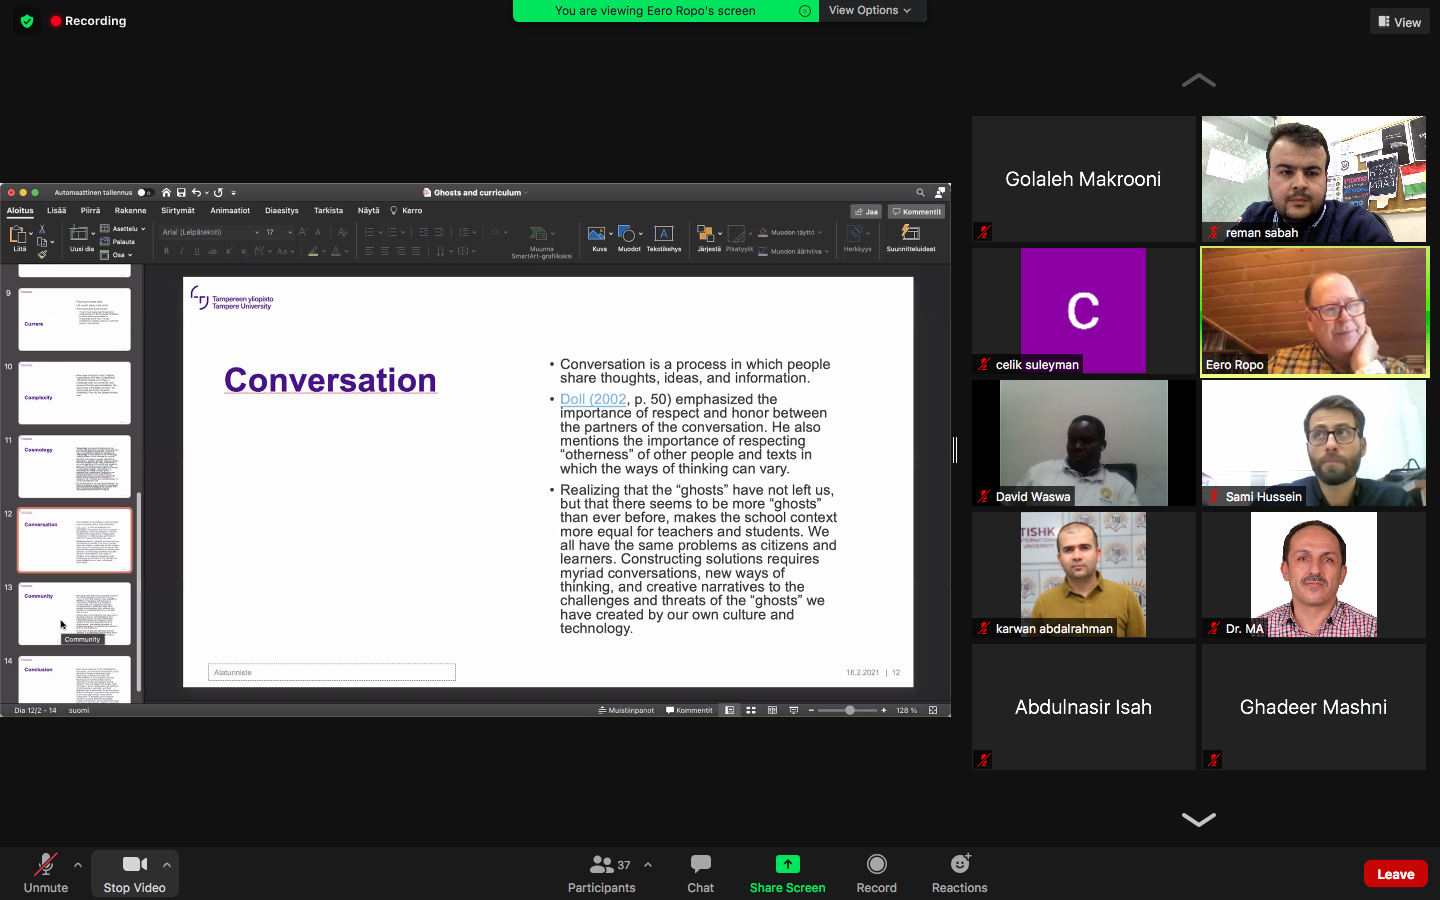Select the Community slide thumbnail
The width and height of the screenshot is (1440, 900).
pyautogui.click(x=75, y=612)
